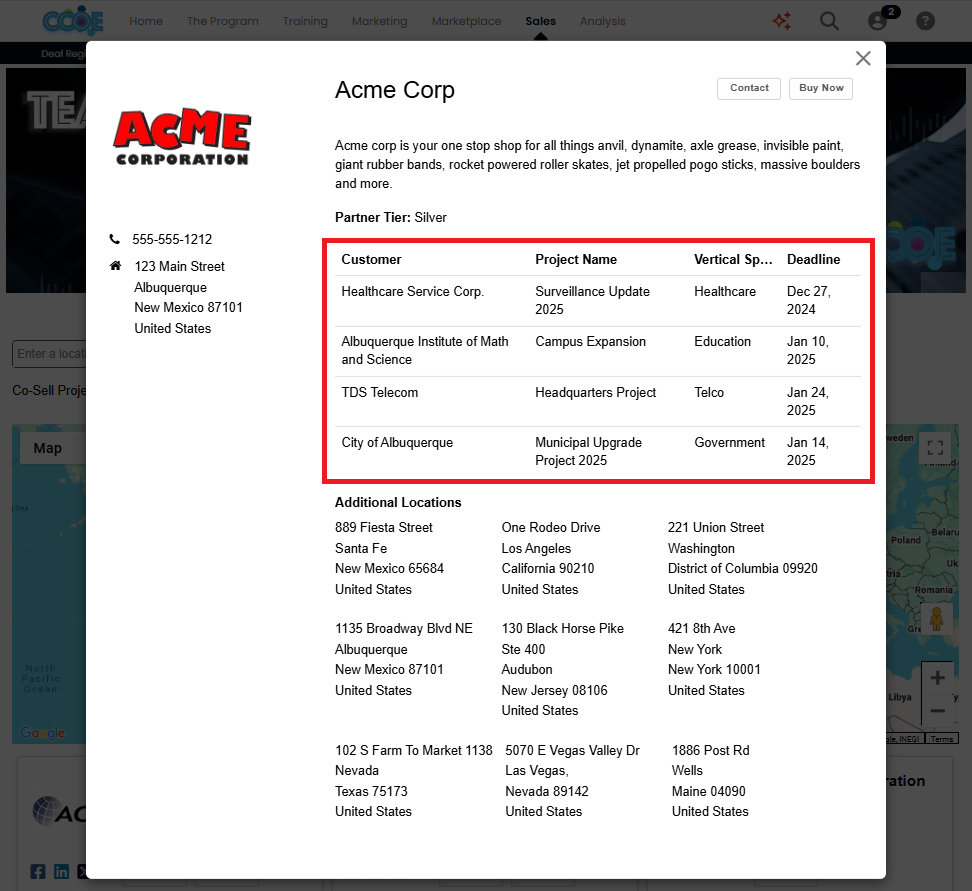Close the Acme Corp dialog

(863, 58)
